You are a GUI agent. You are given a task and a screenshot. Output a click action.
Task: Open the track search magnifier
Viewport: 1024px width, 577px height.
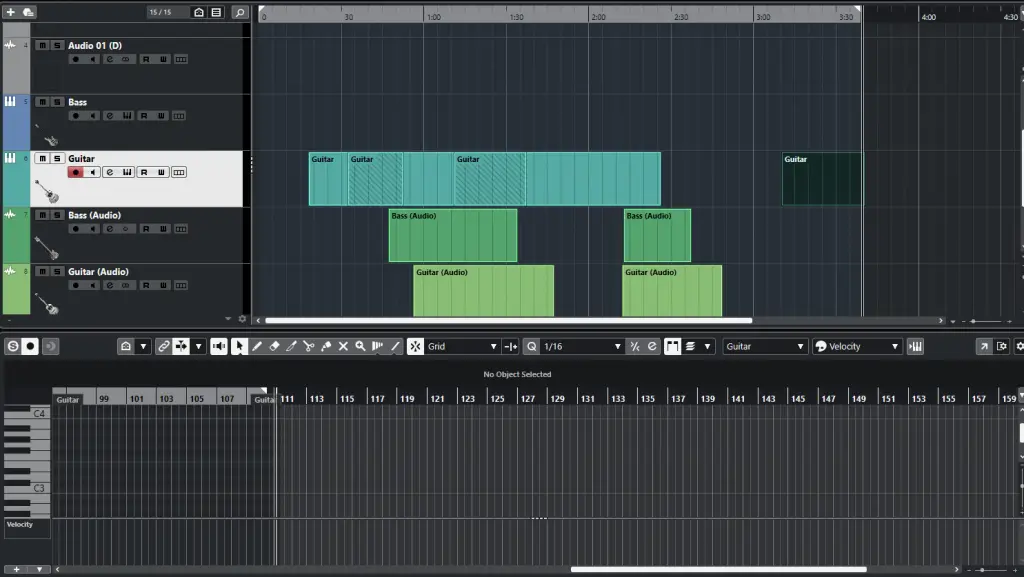tap(240, 12)
